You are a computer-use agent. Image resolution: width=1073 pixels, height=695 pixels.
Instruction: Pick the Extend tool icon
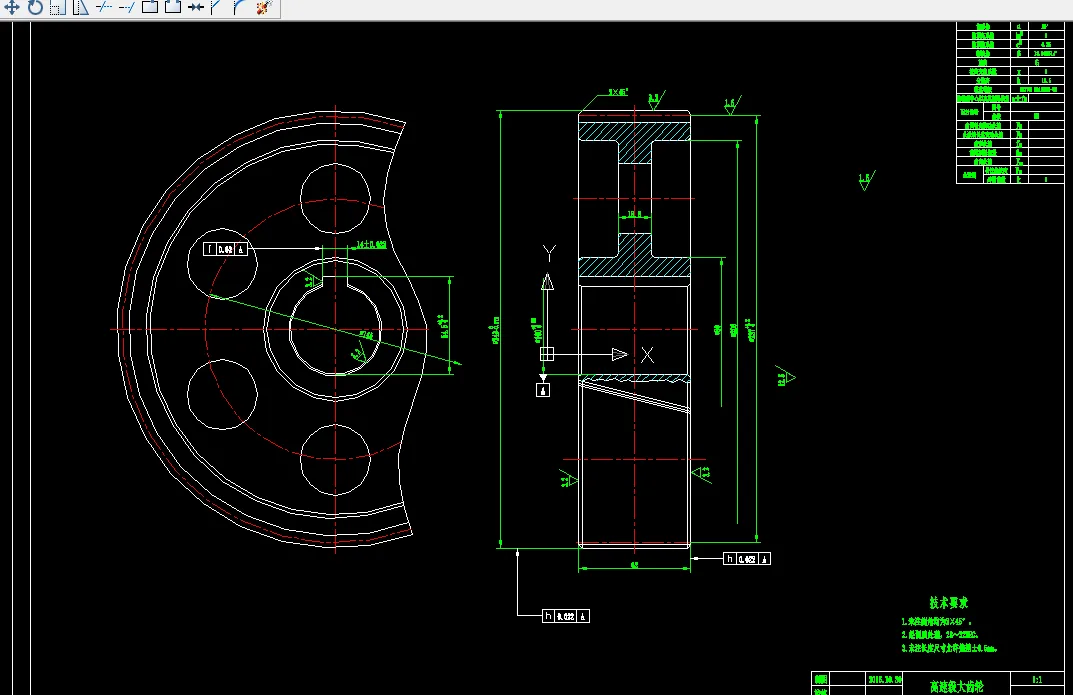(127, 8)
